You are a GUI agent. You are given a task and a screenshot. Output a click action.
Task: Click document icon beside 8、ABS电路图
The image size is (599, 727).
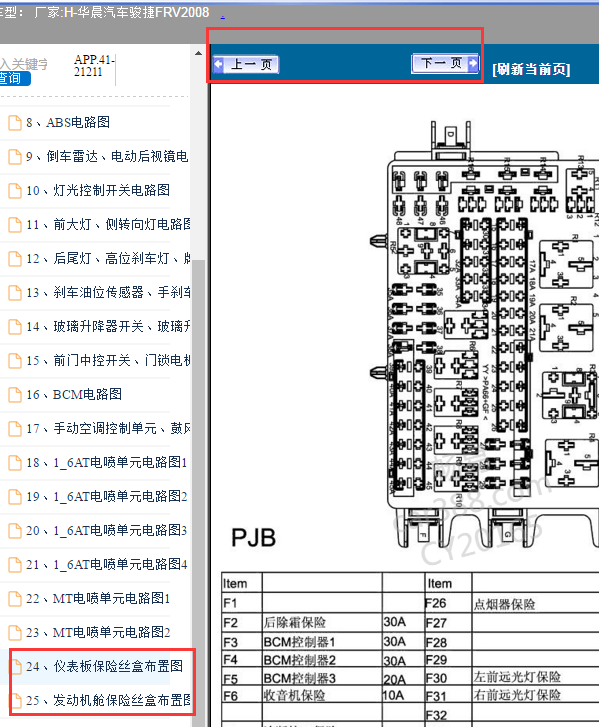[x=15, y=123]
